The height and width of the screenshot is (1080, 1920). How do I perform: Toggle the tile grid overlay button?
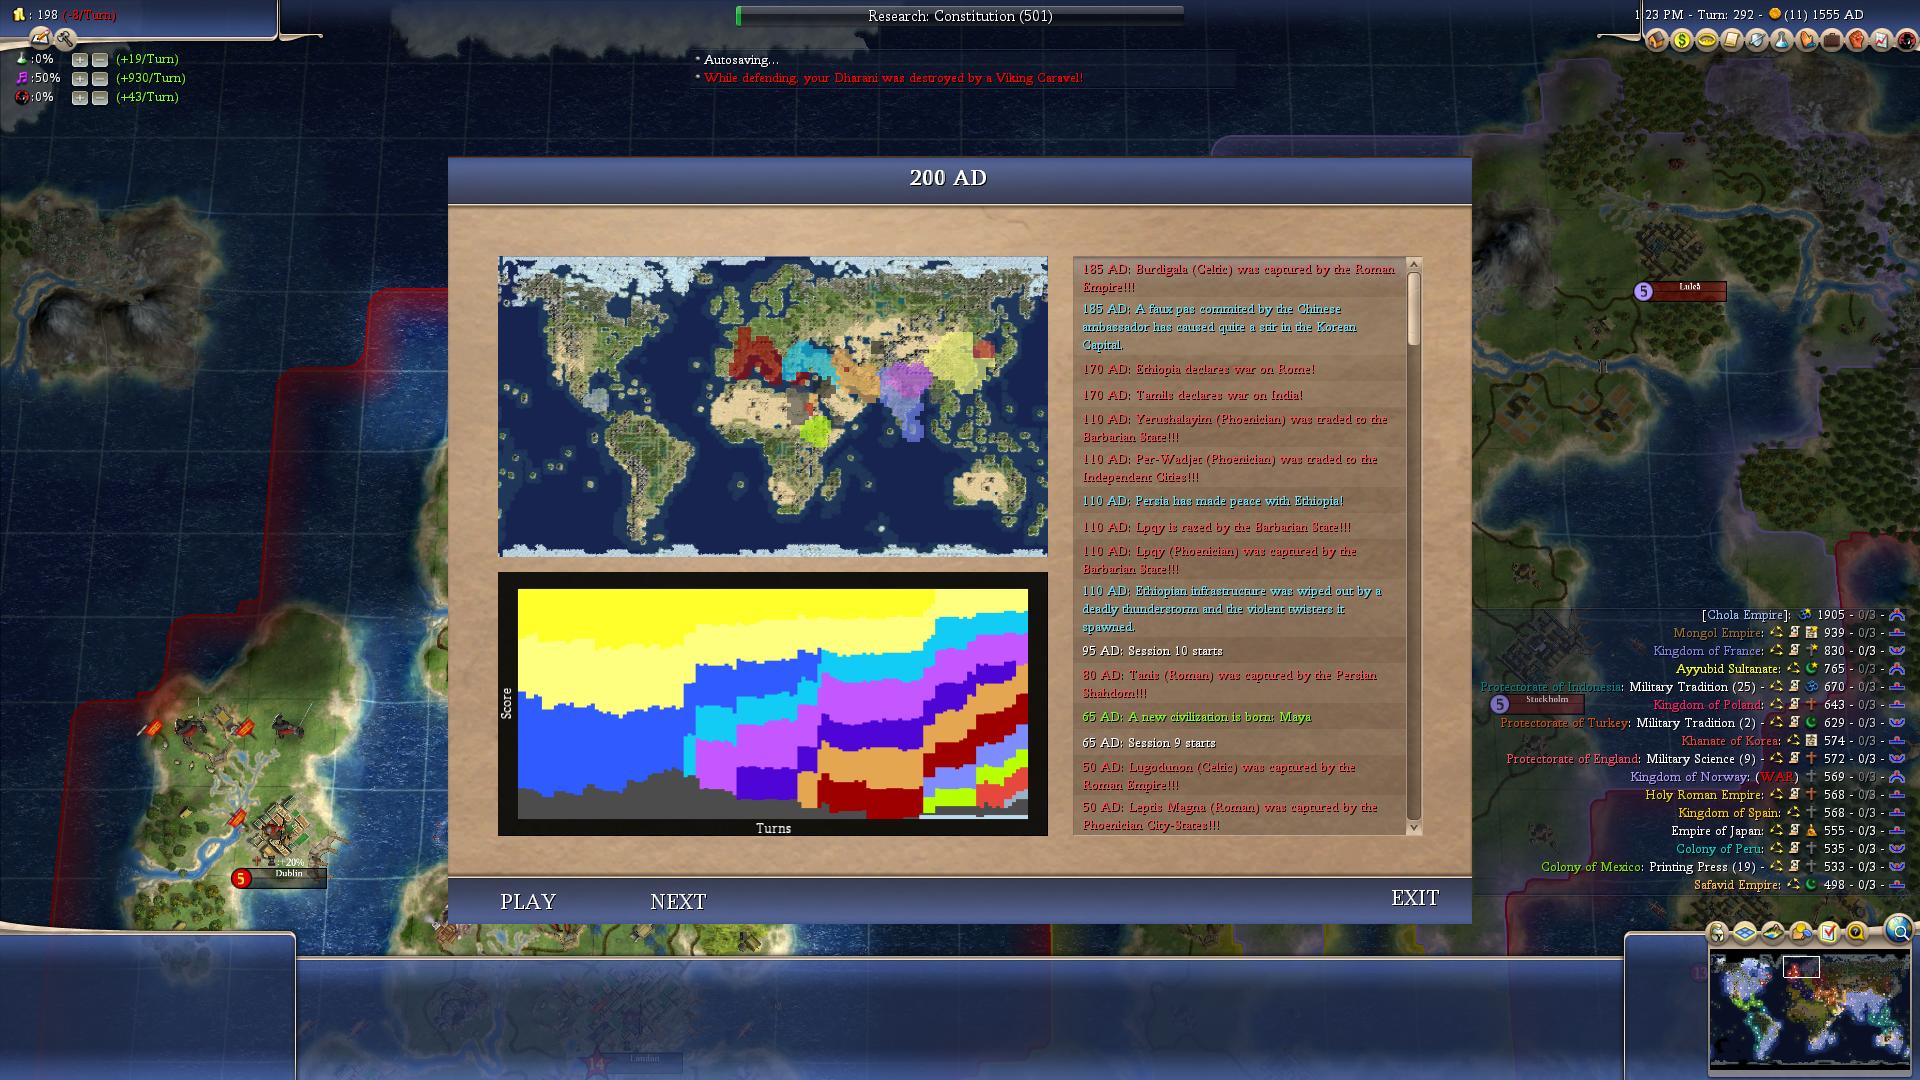(x=1745, y=932)
